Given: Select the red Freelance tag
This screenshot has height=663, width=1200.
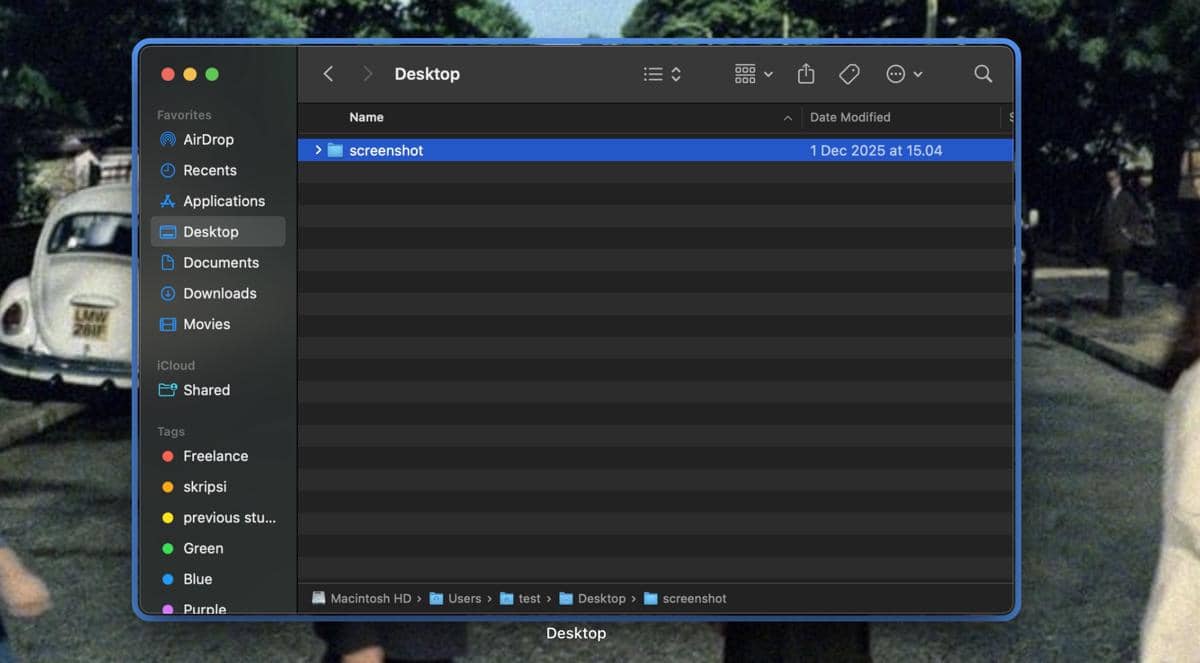Looking at the screenshot, I should (215, 456).
